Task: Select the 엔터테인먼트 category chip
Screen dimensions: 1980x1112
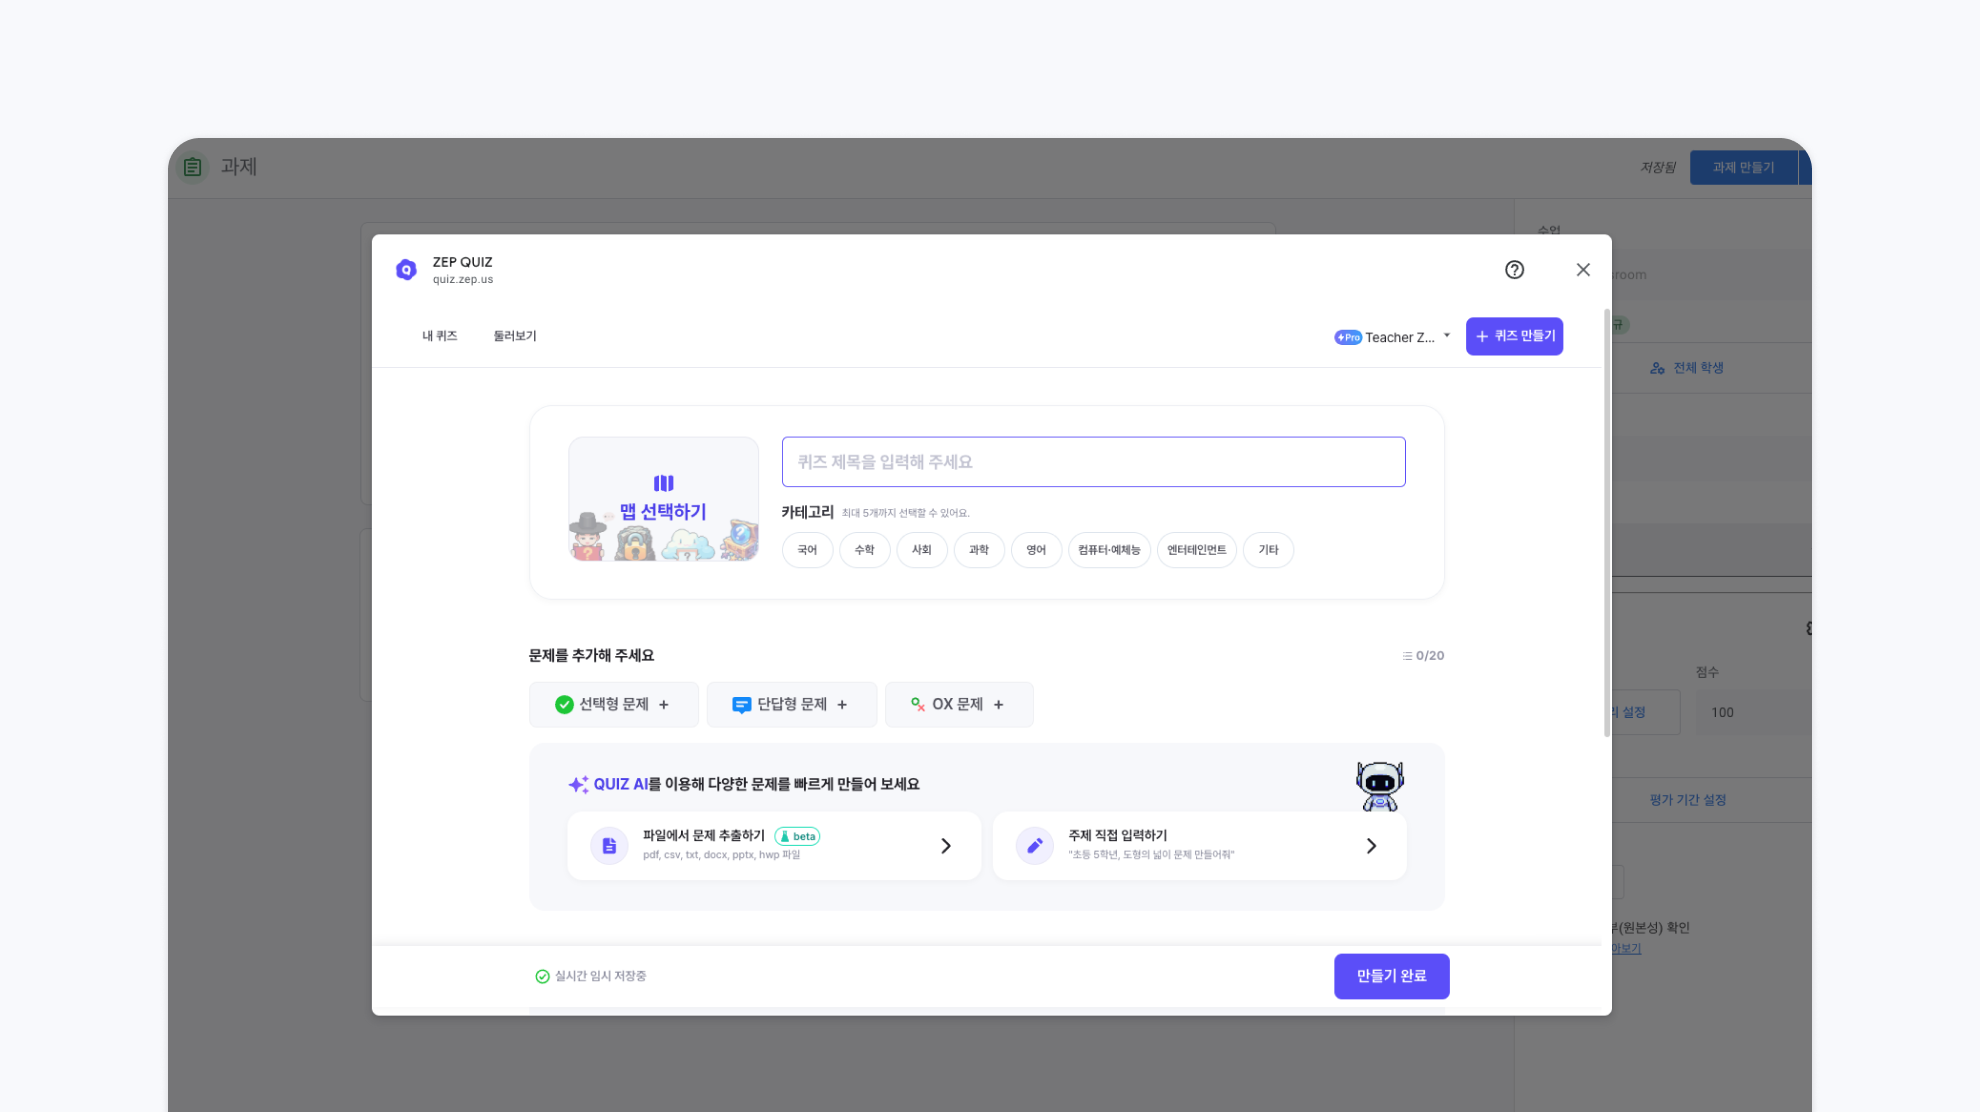Action: 1196,550
